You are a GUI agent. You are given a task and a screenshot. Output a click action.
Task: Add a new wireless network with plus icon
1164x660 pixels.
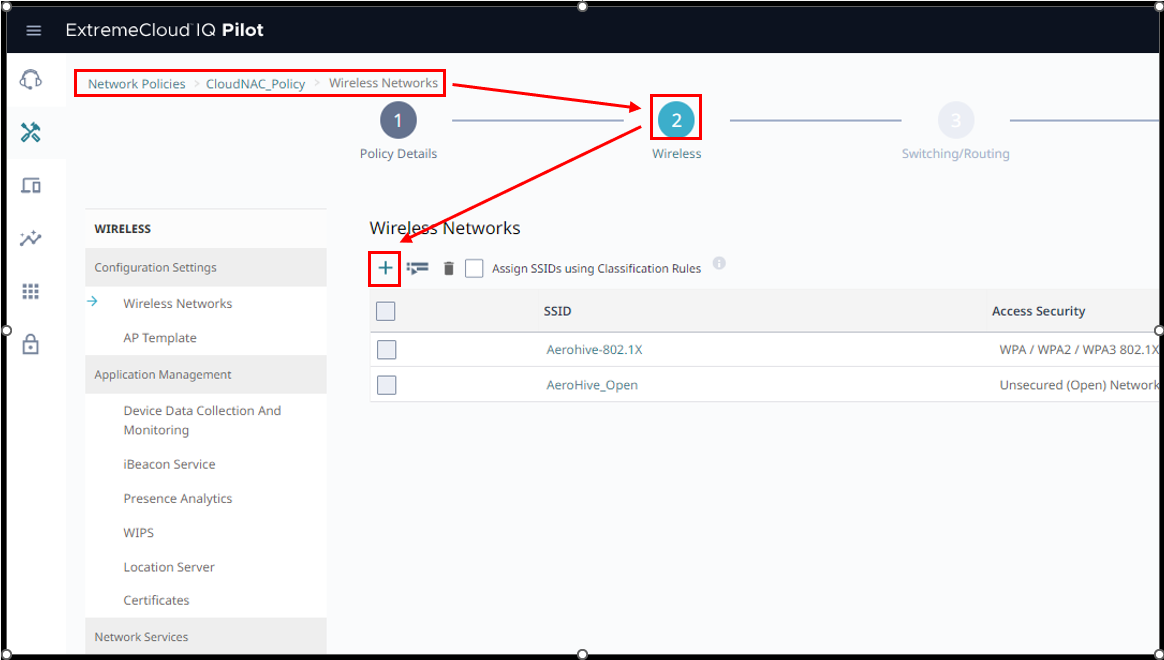point(385,268)
